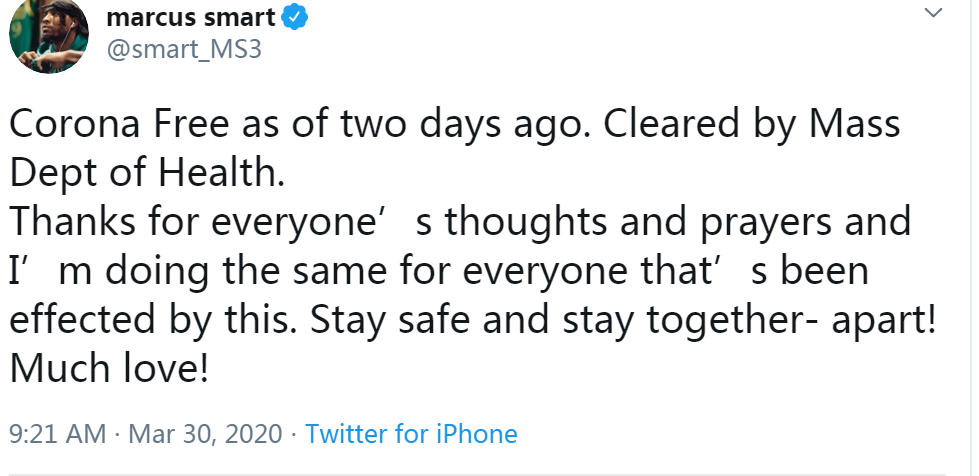Click the 9:21 AM timestamp

57,434
